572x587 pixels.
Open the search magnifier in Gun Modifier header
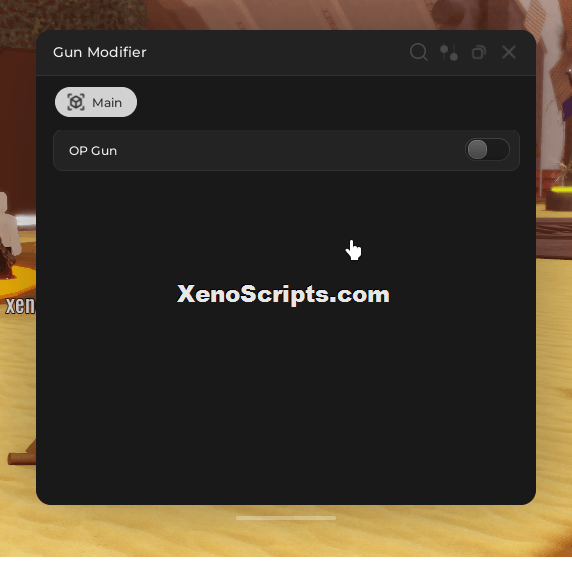coord(419,52)
